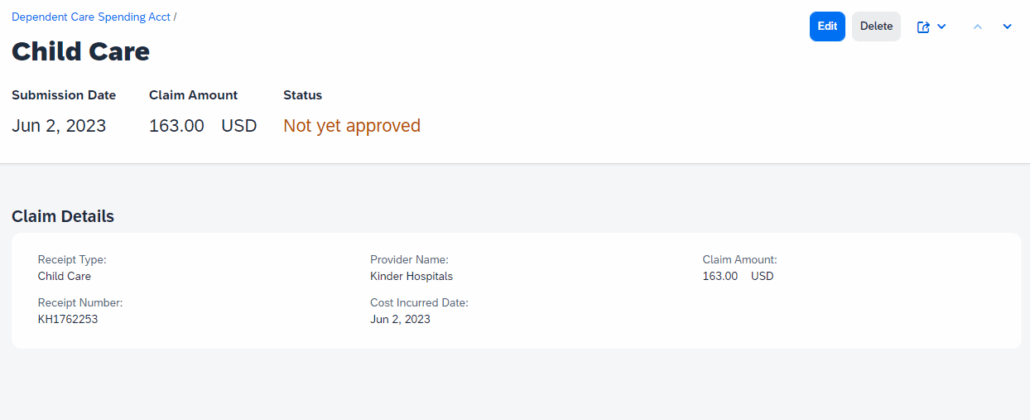Expand the share options chevron
This screenshot has width=1030, height=420.
tap(942, 27)
